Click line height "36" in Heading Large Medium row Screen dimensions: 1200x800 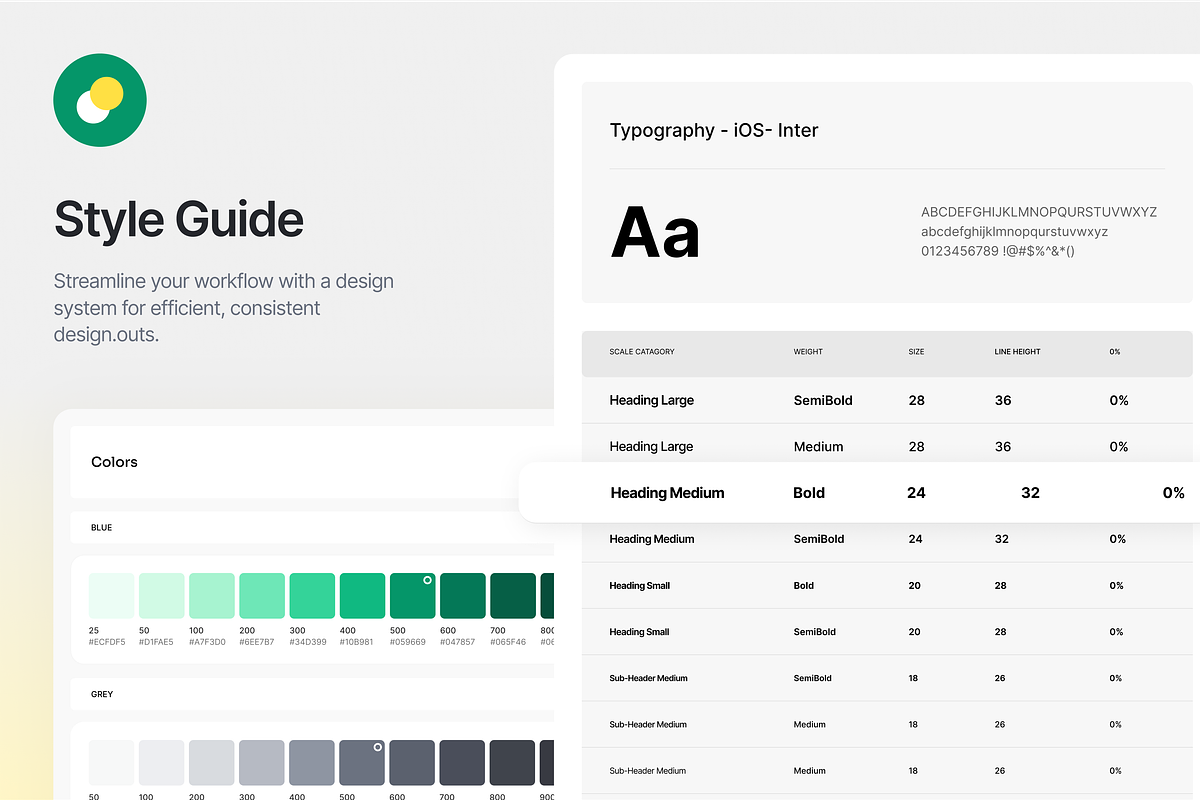click(1003, 446)
